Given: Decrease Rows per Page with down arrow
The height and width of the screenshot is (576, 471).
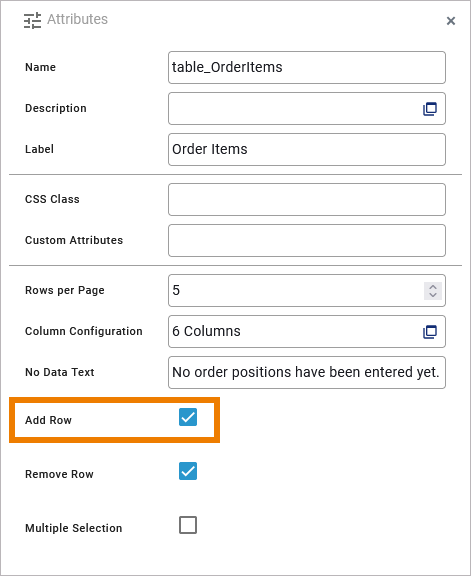Looking at the screenshot, I should click(x=433, y=295).
